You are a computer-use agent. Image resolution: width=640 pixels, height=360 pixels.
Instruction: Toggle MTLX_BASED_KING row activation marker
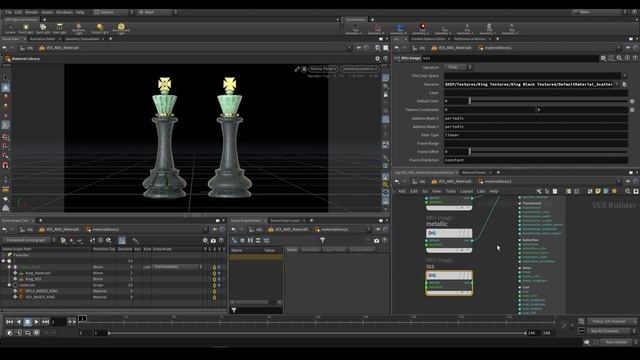pyautogui.click(x=214, y=291)
